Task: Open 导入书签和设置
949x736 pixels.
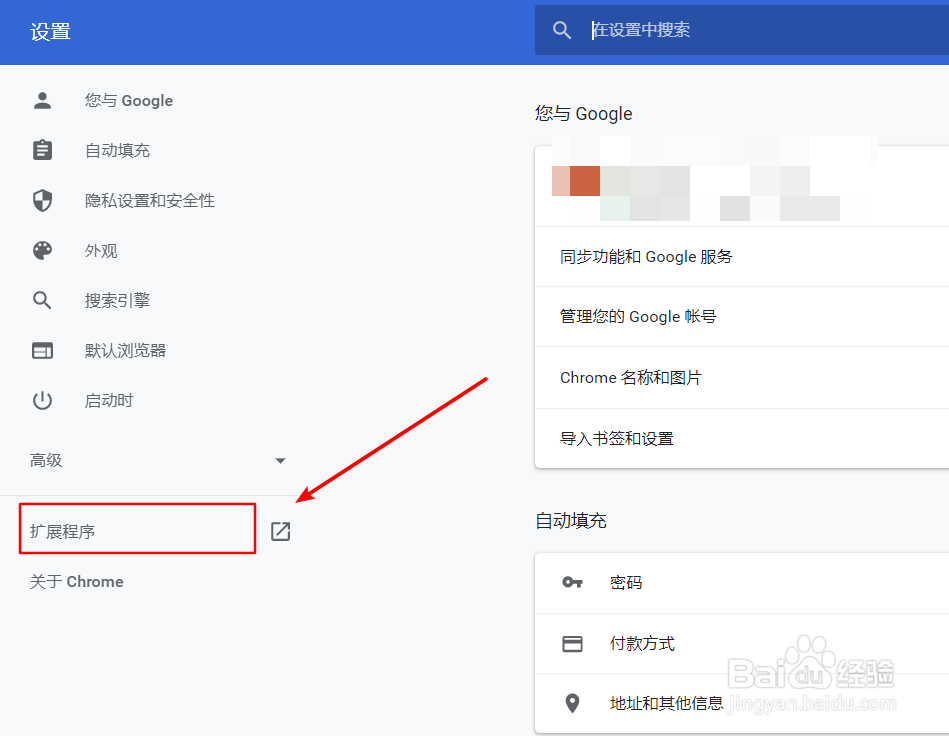Action: 616,438
